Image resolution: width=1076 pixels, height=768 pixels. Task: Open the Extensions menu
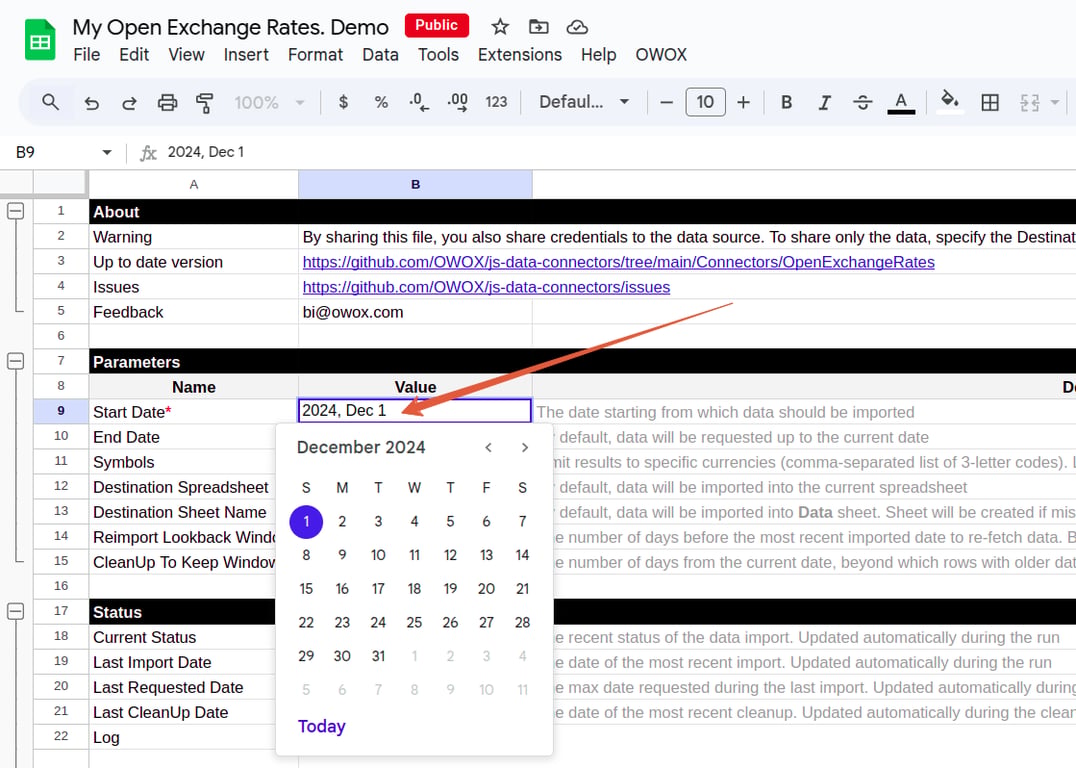click(519, 55)
